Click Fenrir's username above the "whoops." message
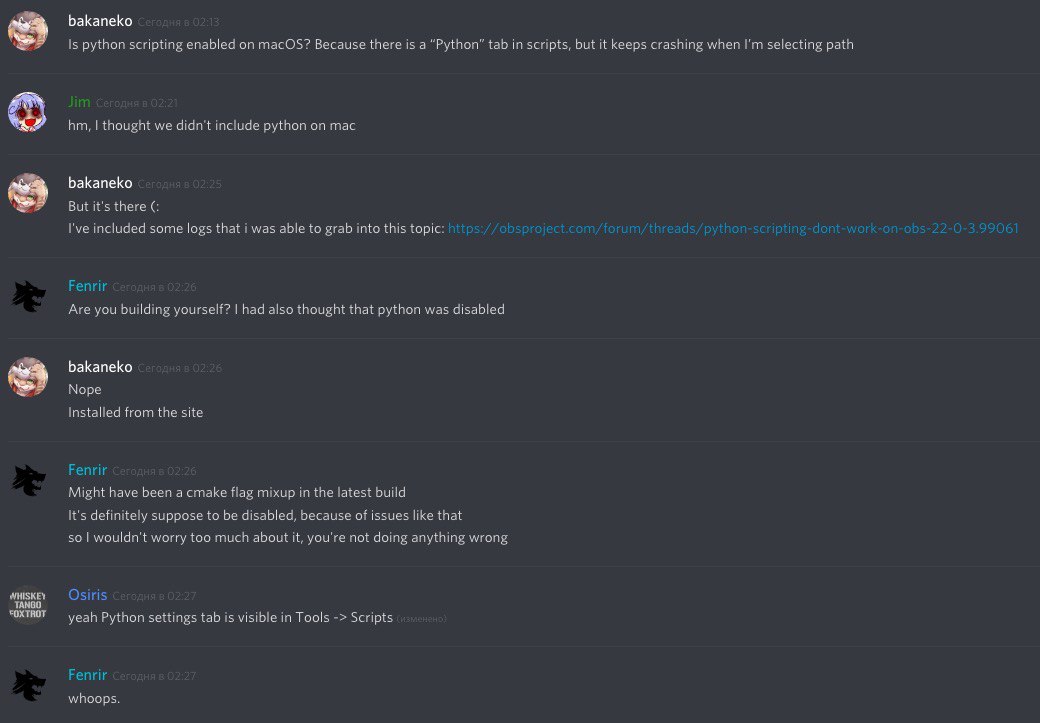Image resolution: width=1040 pixels, height=723 pixels. tap(87, 675)
